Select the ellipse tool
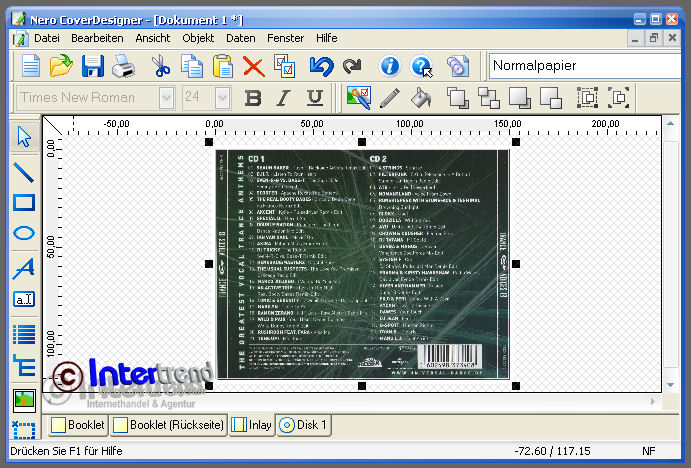The height and width of the screenshot is (468, 691). [x=24, y=233]
